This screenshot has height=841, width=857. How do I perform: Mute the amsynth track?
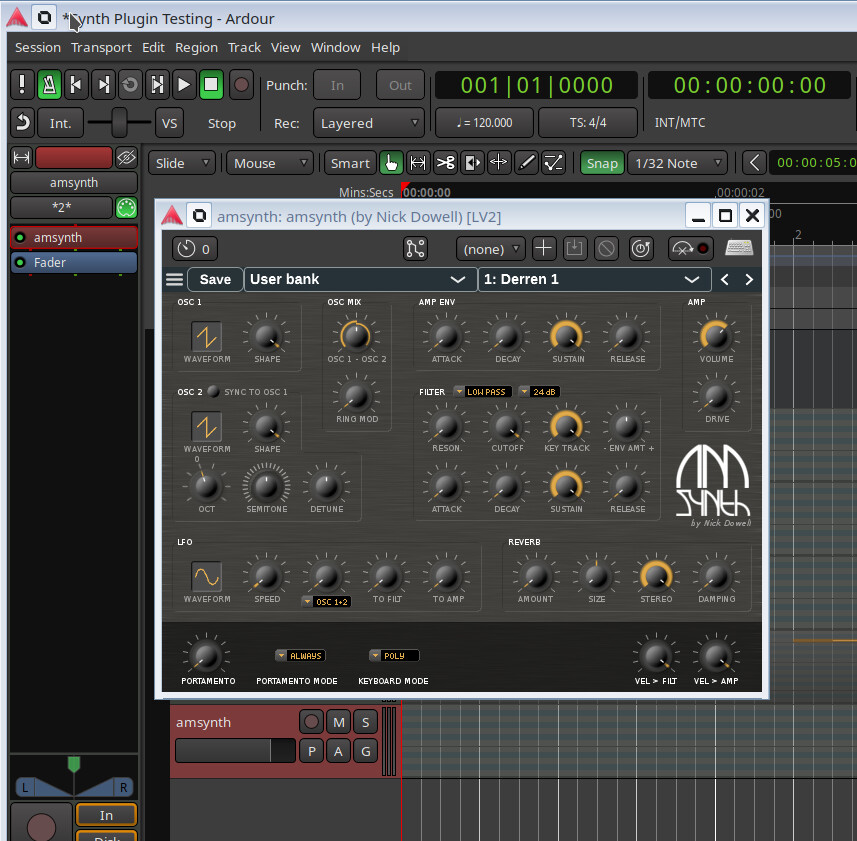tap(339, 722)
